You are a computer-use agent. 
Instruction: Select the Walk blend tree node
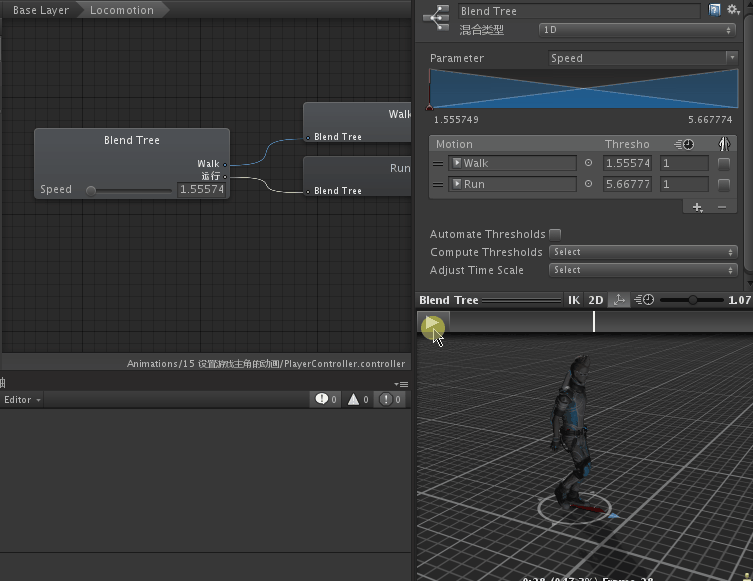click(x=357, y=122)
